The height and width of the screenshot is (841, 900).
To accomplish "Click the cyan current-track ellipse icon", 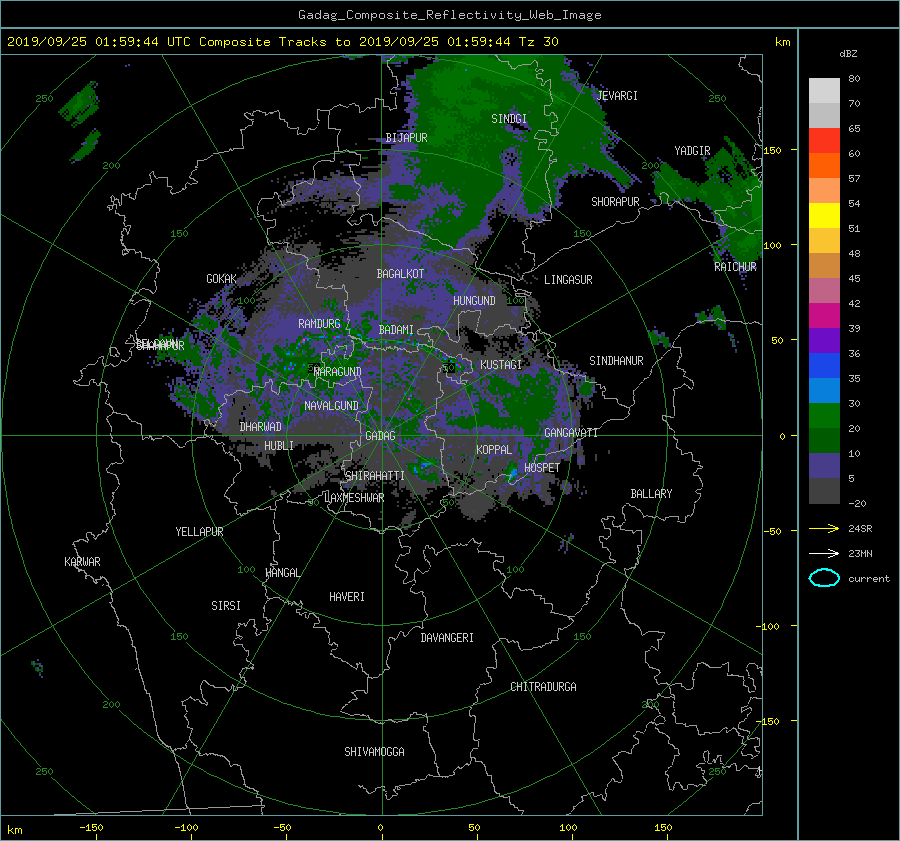I will [824, 578].
